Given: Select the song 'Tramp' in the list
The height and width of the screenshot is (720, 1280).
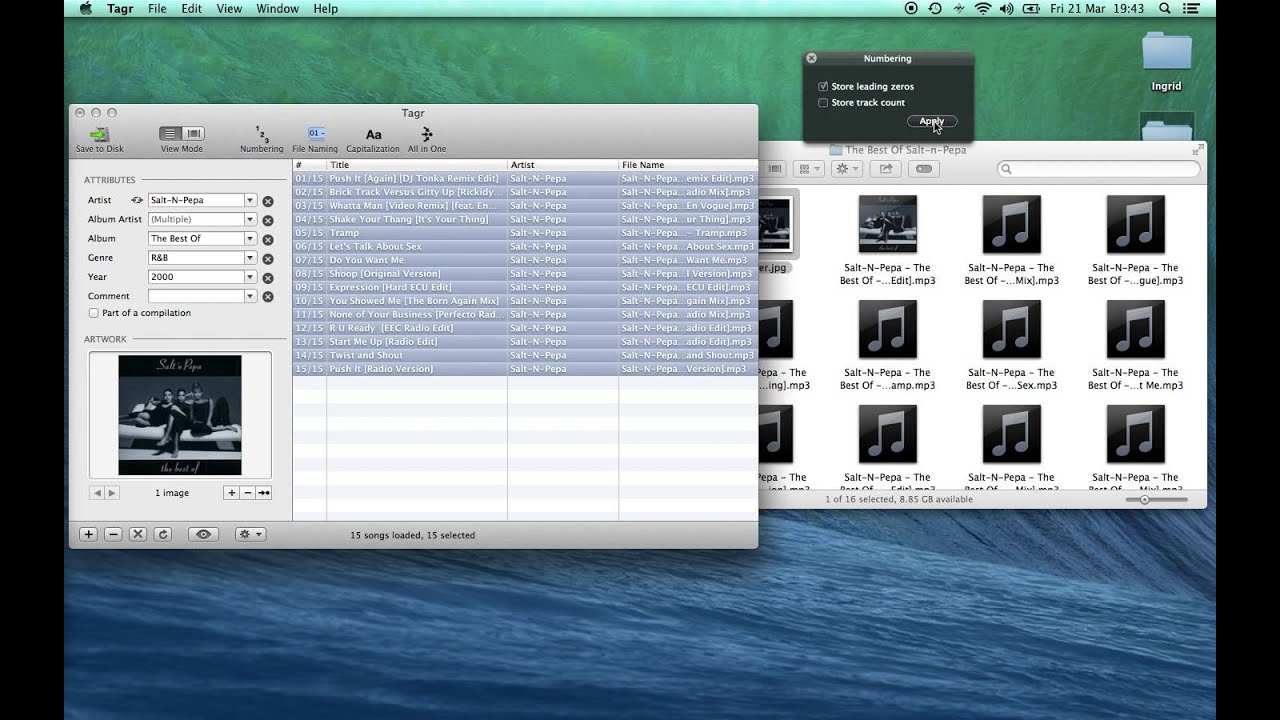Looking at the screenshot, I should (x=525, y=233).
